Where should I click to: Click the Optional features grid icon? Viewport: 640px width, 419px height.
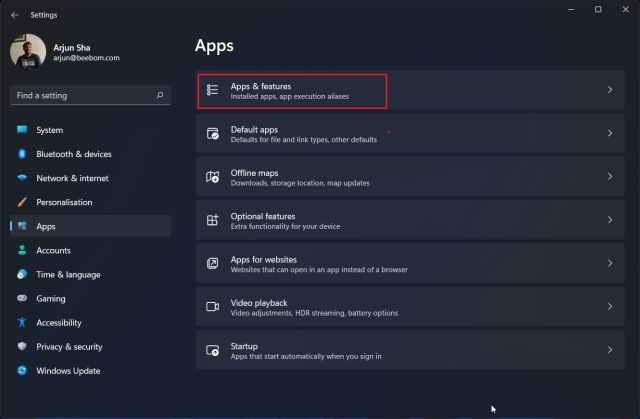pos(212,220)
